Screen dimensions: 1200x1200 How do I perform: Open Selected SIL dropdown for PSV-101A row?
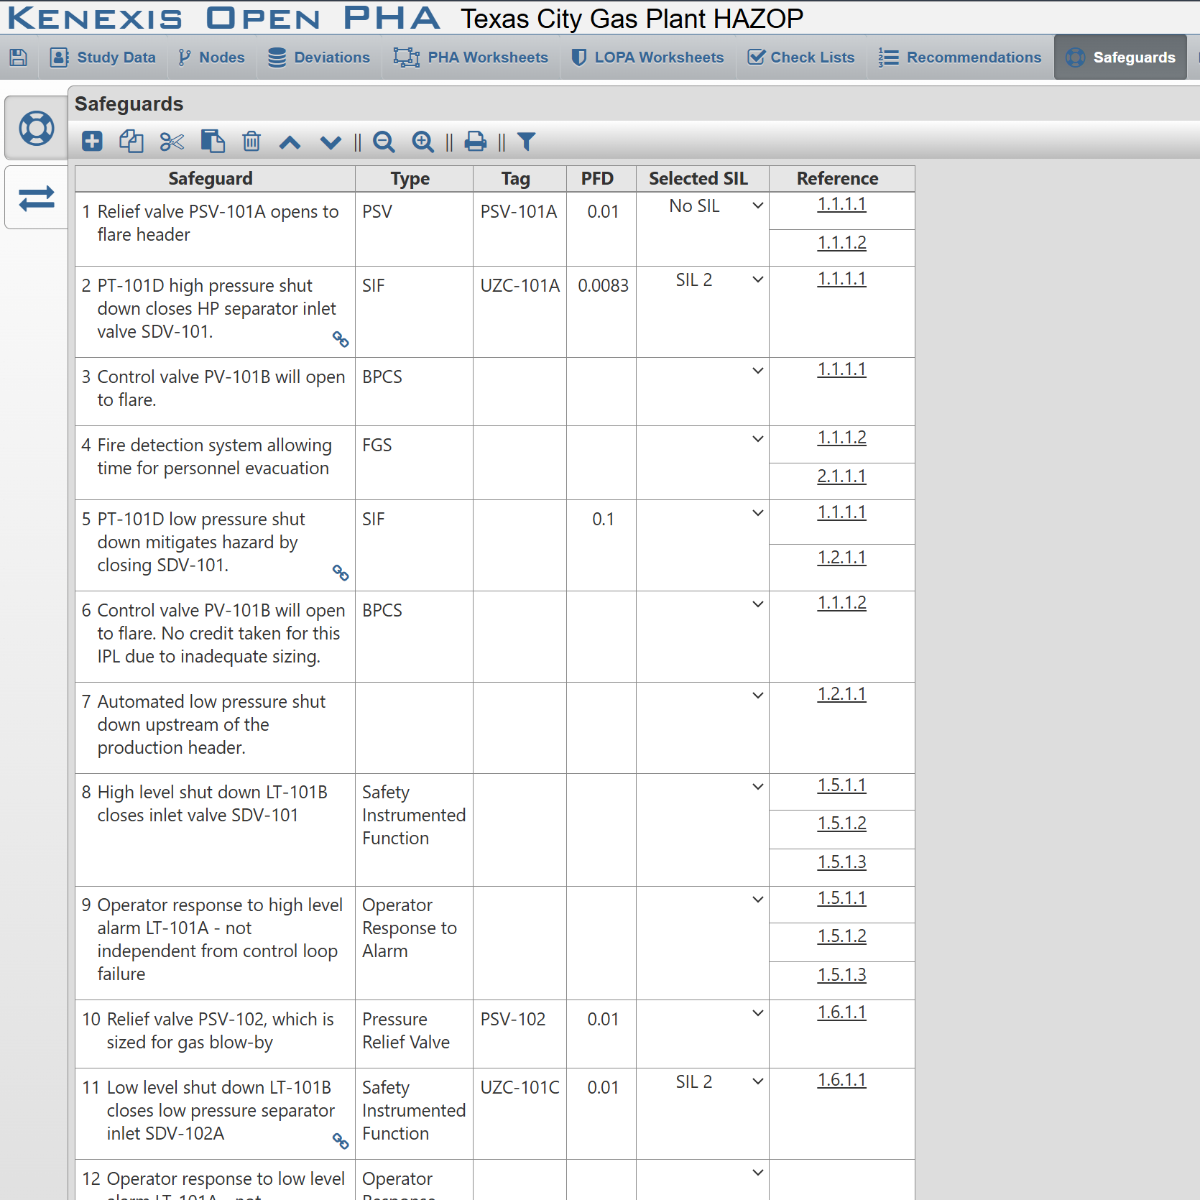pos(703,206)
